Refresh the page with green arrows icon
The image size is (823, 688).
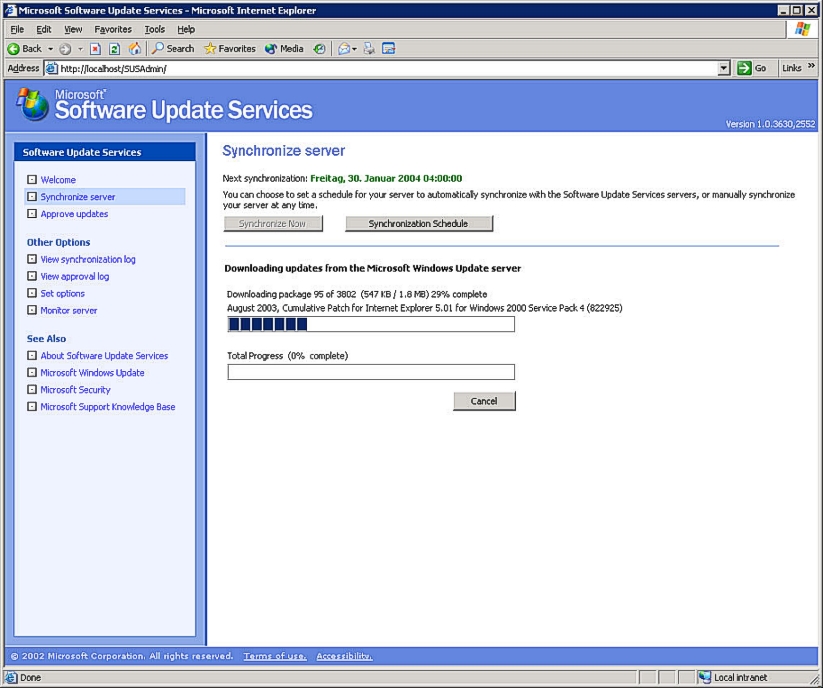coord(114,49)
